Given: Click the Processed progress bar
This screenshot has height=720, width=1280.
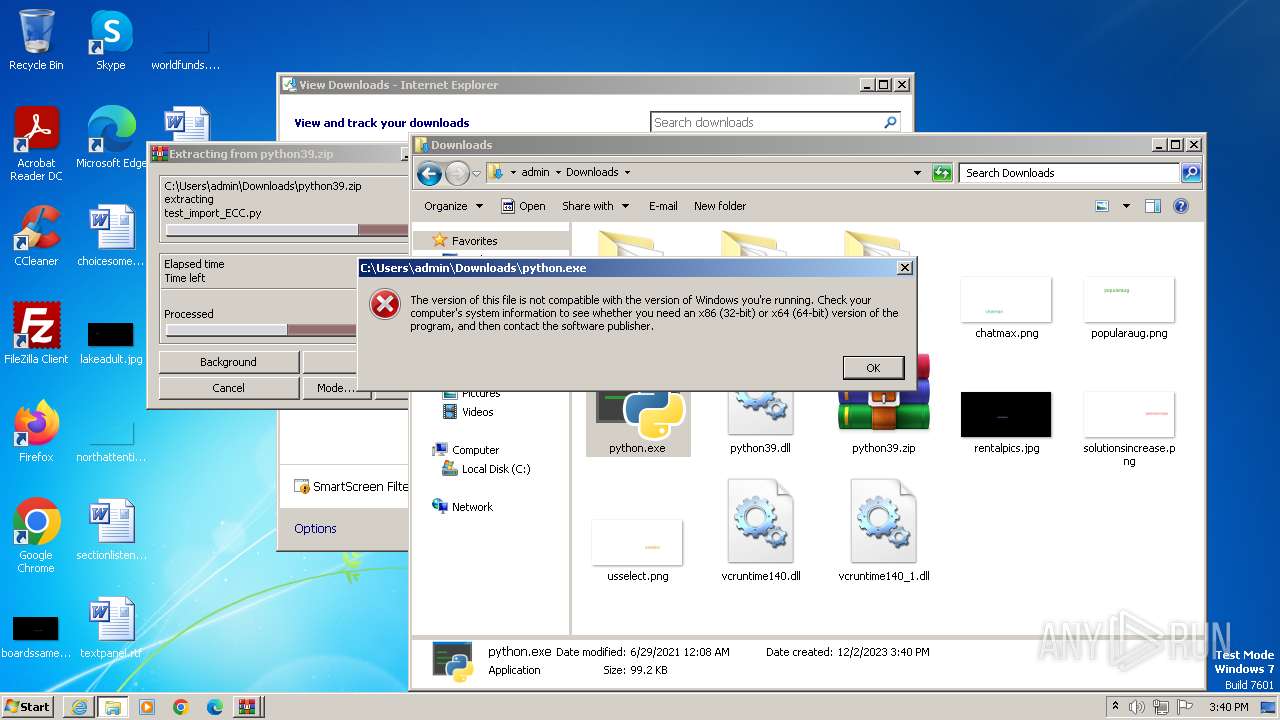Looking at the screenshot, I should click(262, 330).
